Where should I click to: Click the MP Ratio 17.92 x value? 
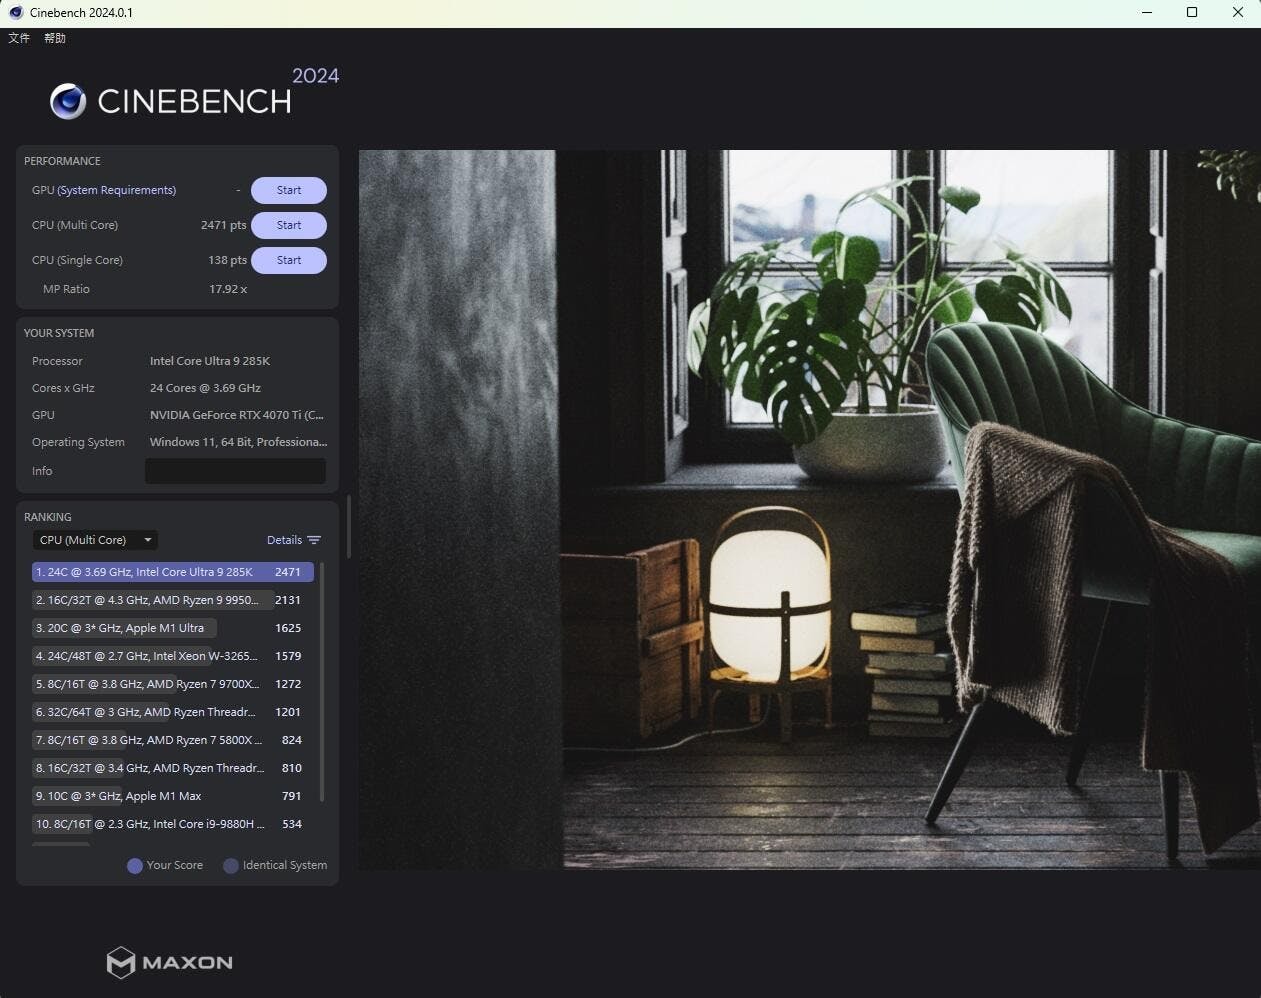tap(228, 289)
